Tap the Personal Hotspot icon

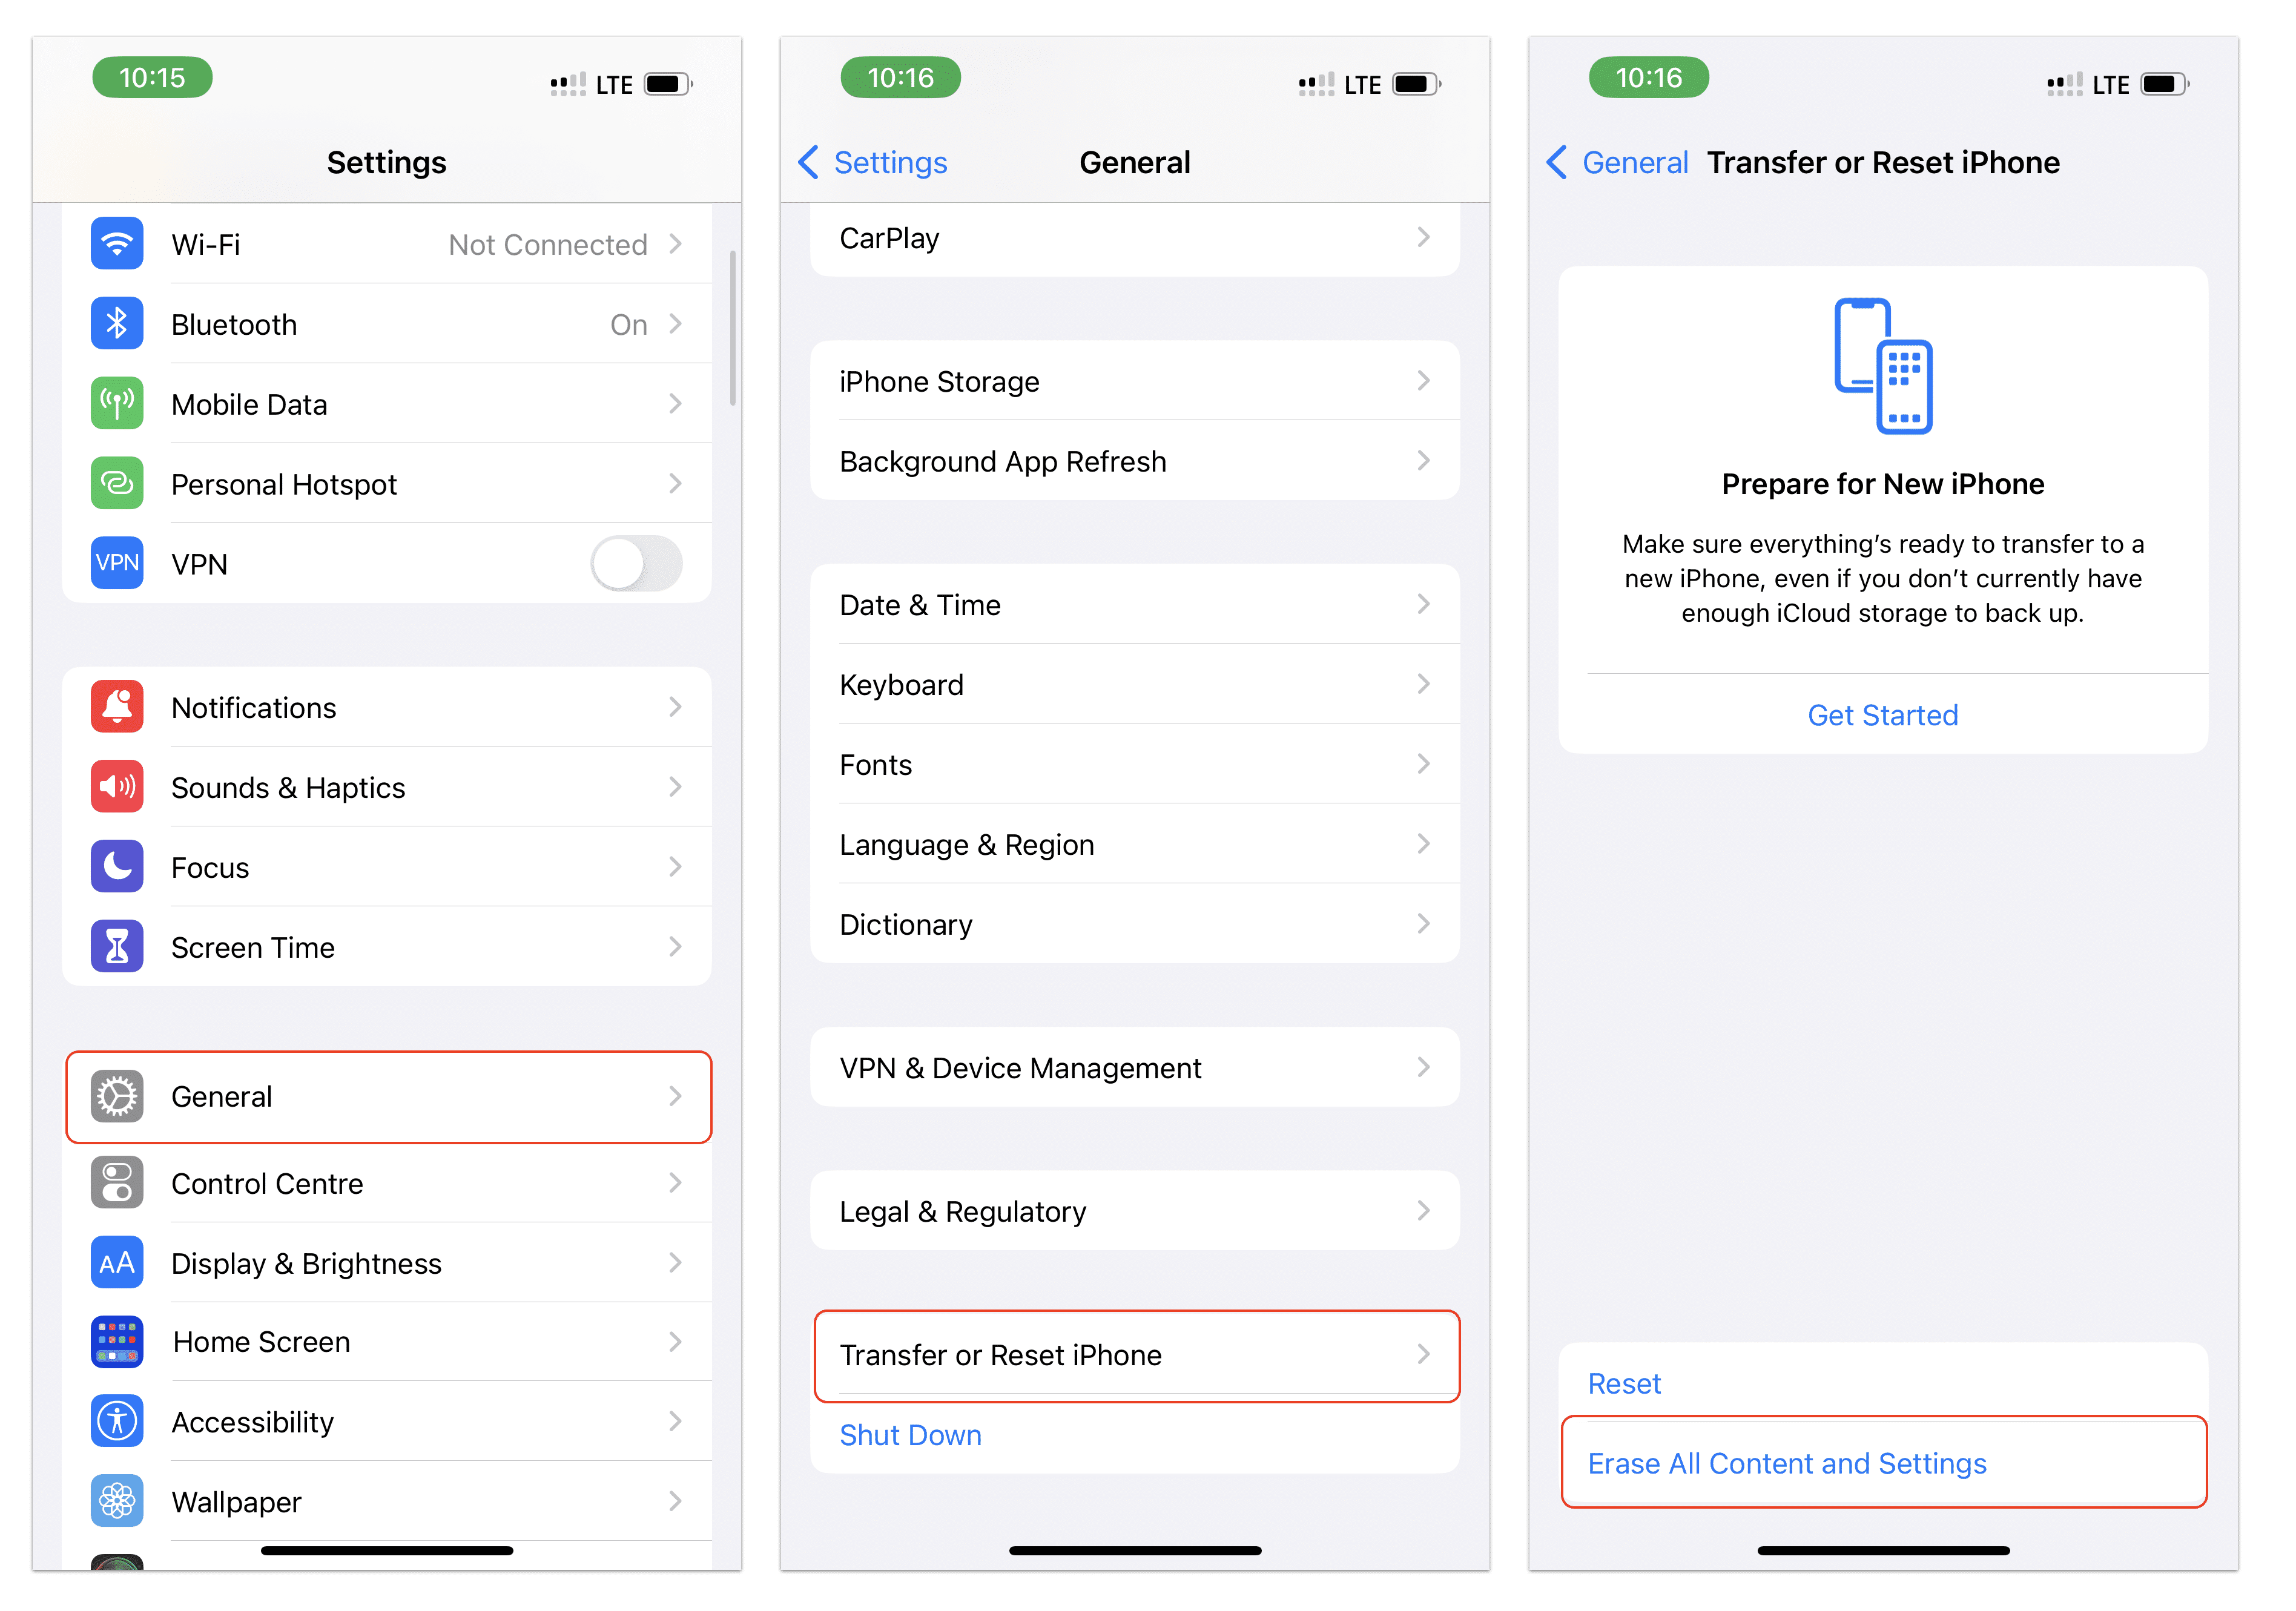tap(117, 484)
